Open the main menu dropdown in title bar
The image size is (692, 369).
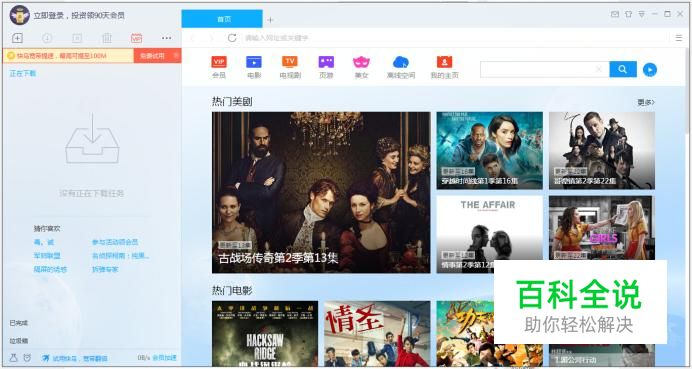[642, 14]
